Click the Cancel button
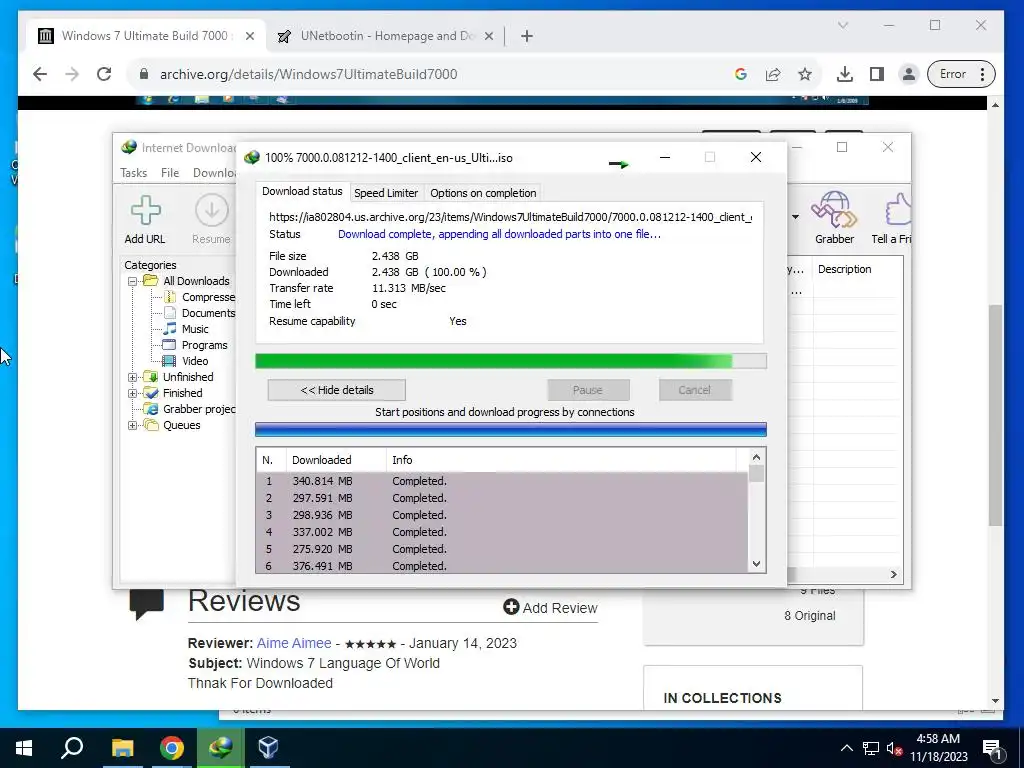 tap(694, 390)
